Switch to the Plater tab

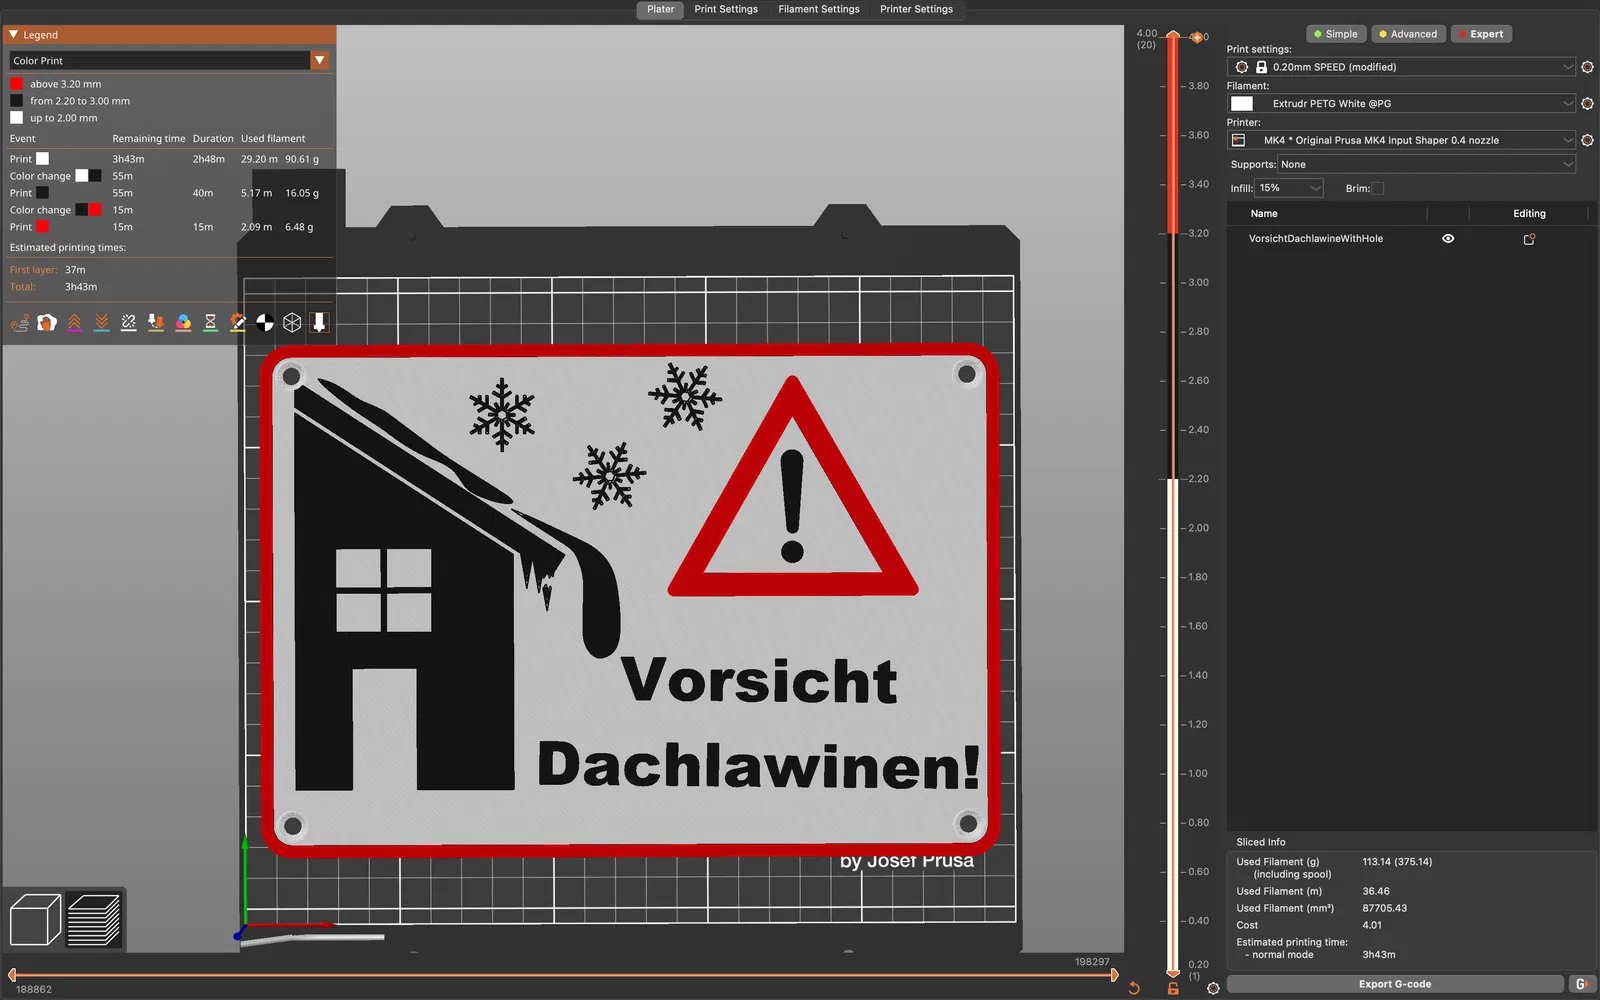(x=660, y=9)
